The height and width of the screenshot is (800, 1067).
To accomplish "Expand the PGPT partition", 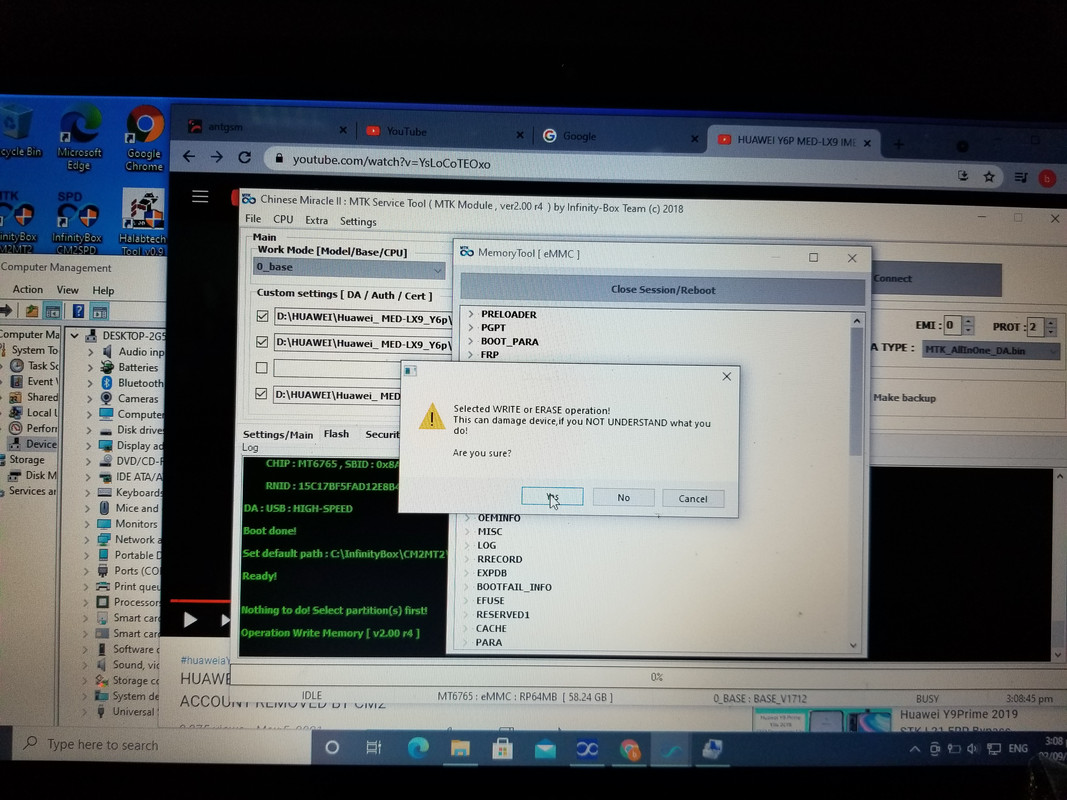I will pos(471,327).
